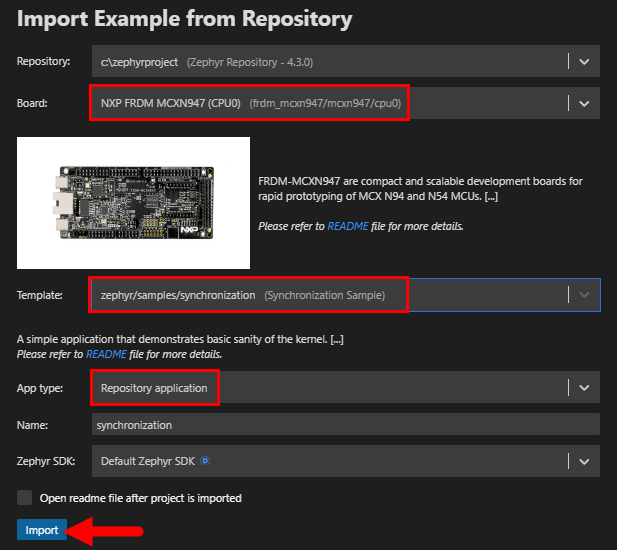
Task: Select the c:\zephyrproject repository field
Action: [345, 61]
